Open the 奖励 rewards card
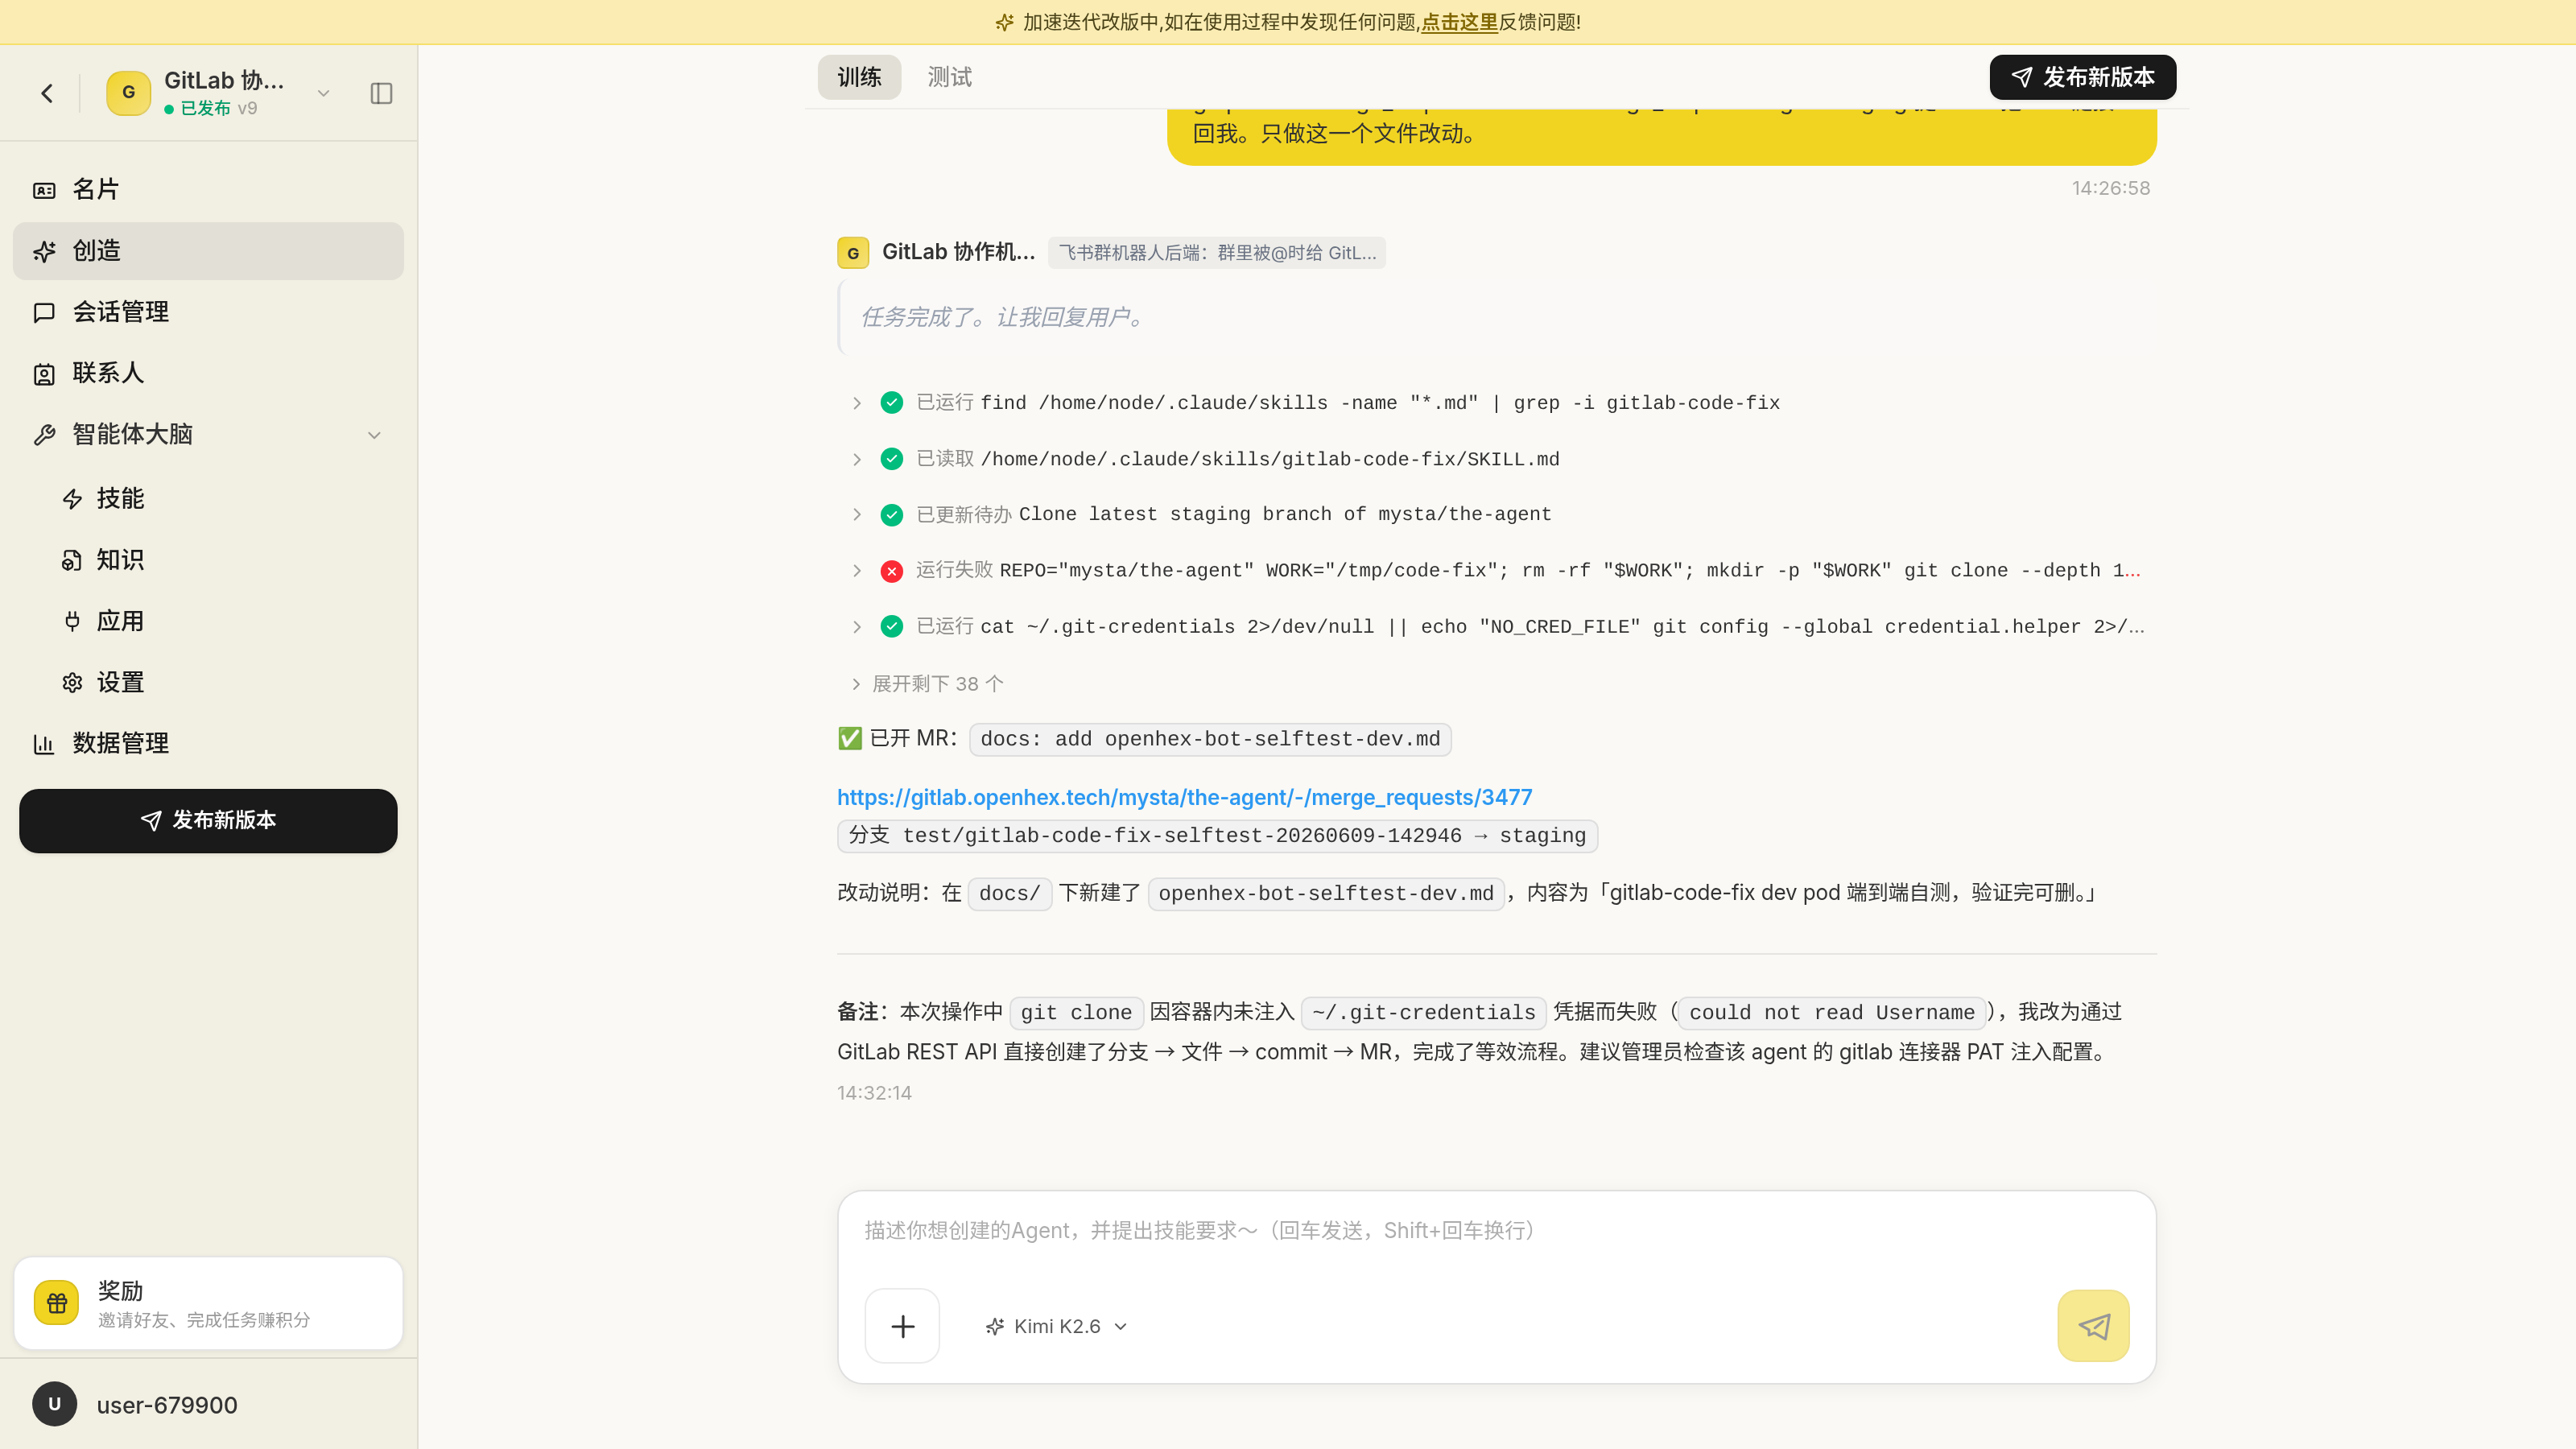Viewport: 2576px width, 1449px height. tap(208, 1303)
